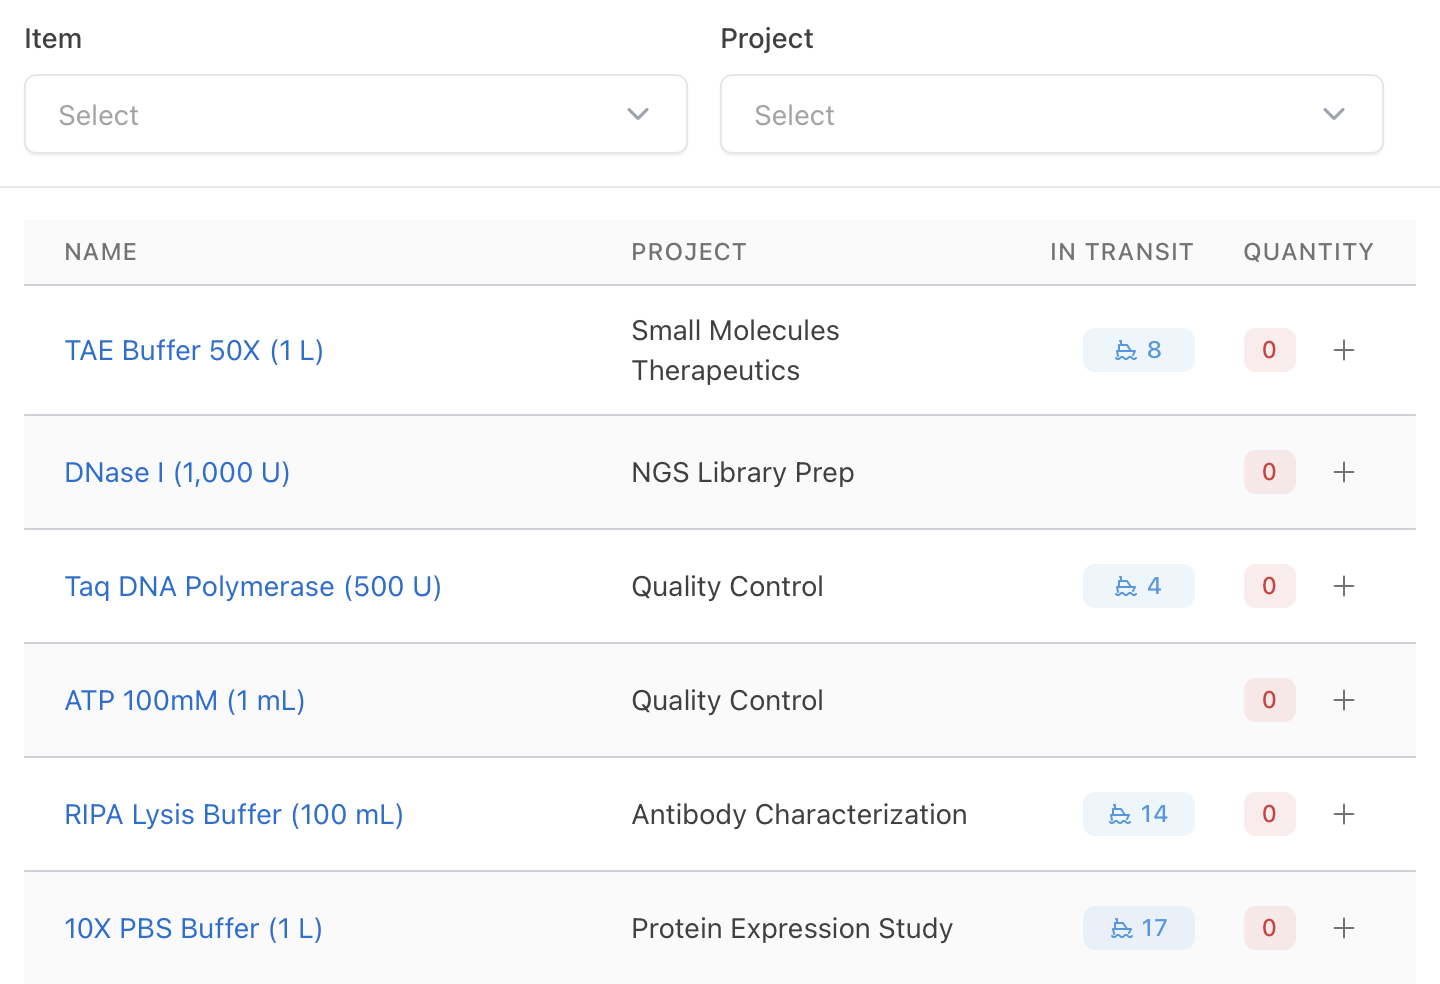Screen dimensions: 1440x984
Task: Click plus icon for DNase I row
Action: [1344, 472]
